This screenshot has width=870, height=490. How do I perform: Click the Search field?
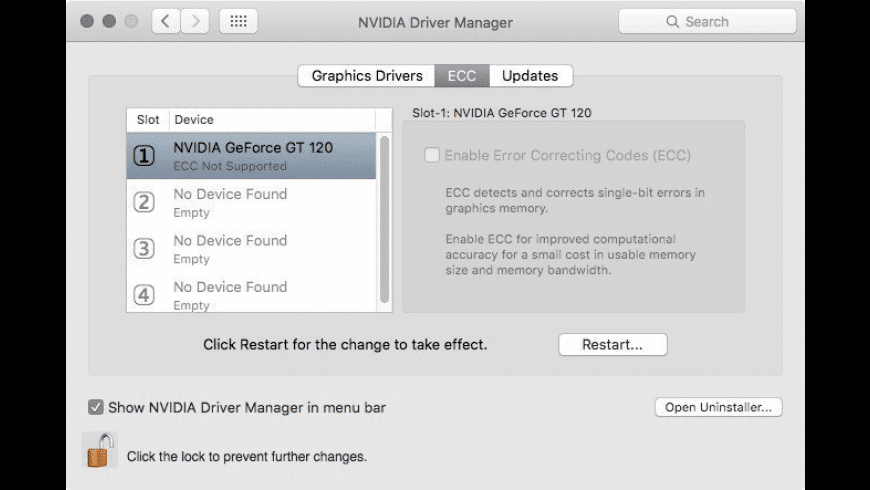[707, 21]
